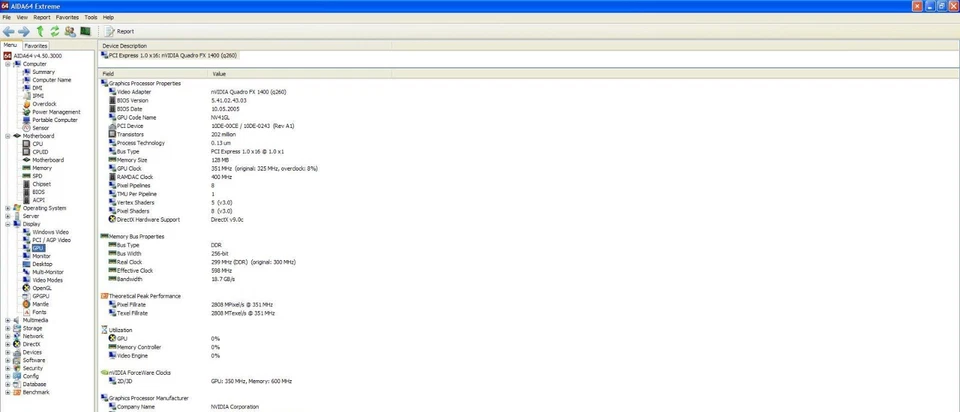
Task: Click the Value column header
Action: 299,73
